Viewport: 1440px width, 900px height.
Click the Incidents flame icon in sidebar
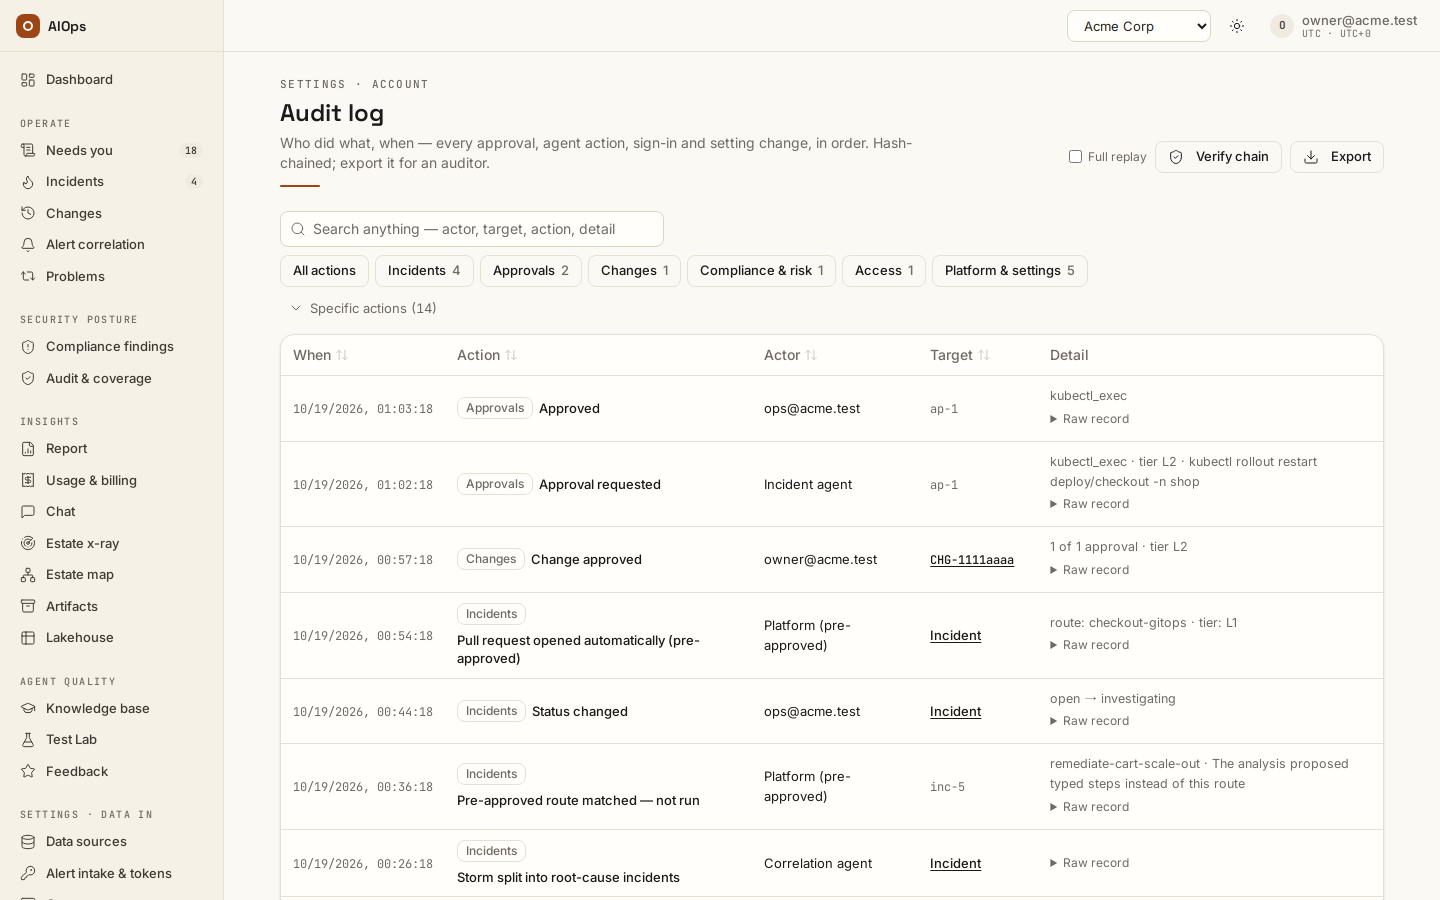(28, 182)
